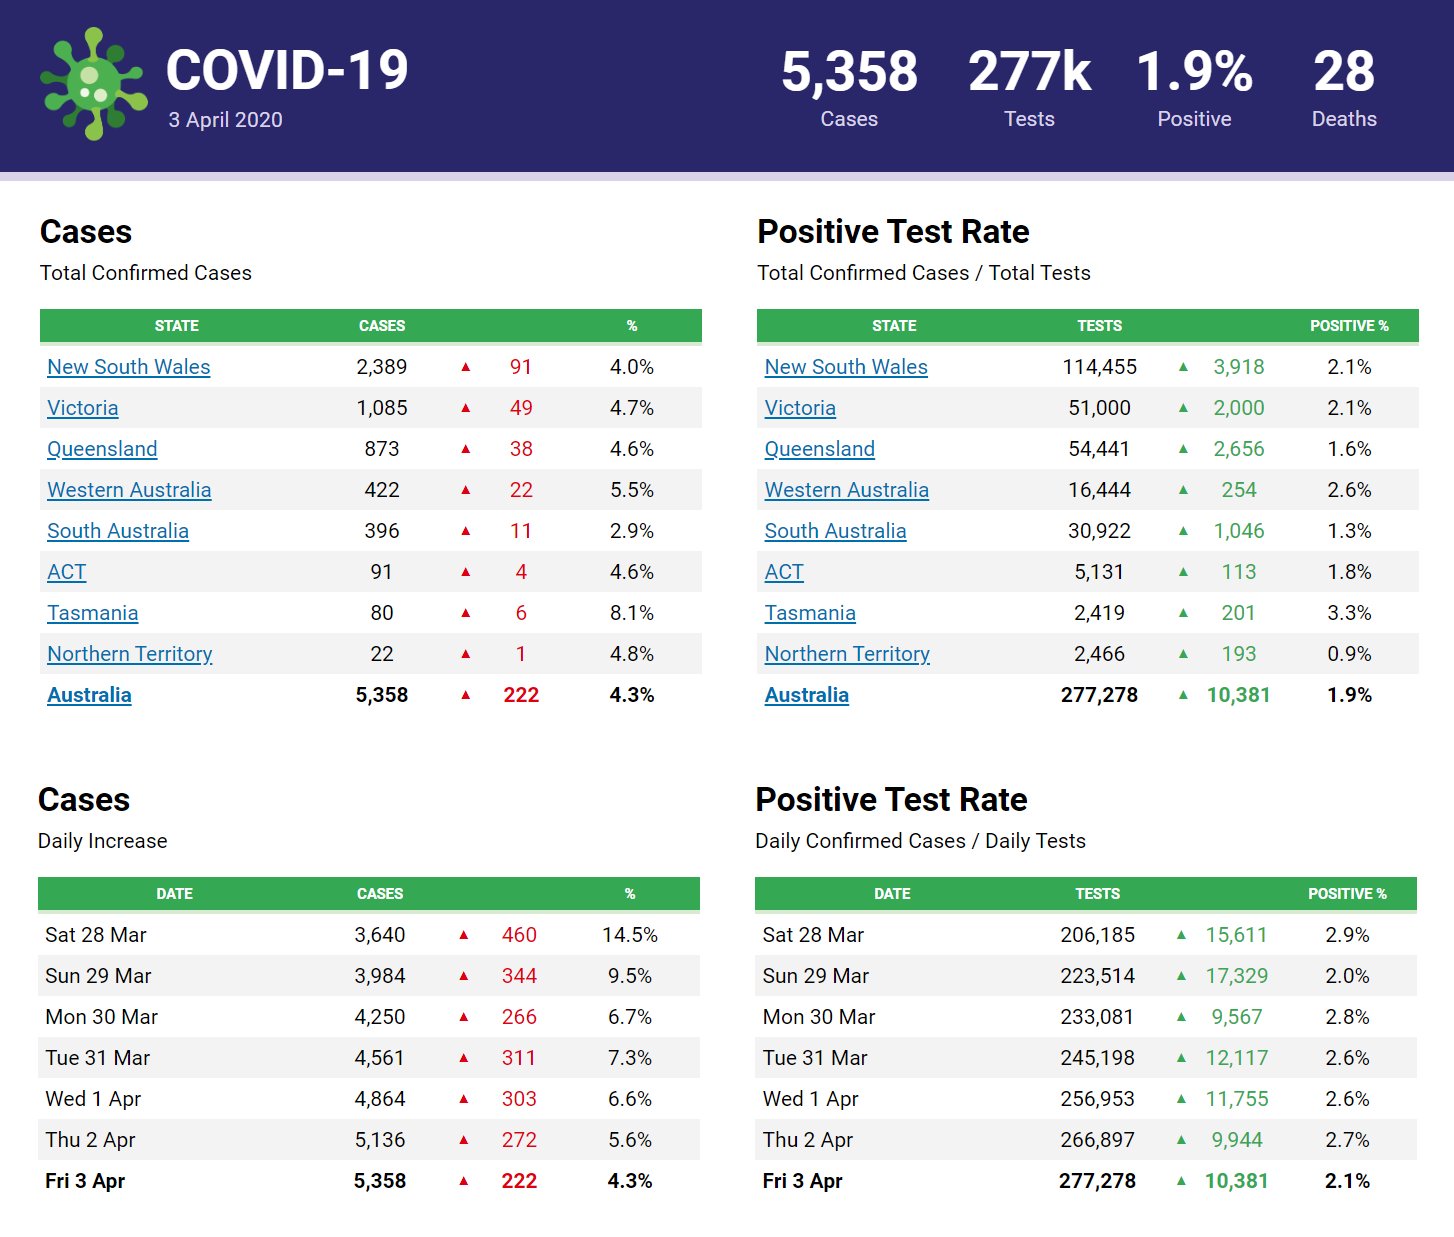This screenshot has width=1454, height=1237.
Task: Click the 2,389 cases value for New South Wales
Action: point(382,367)
